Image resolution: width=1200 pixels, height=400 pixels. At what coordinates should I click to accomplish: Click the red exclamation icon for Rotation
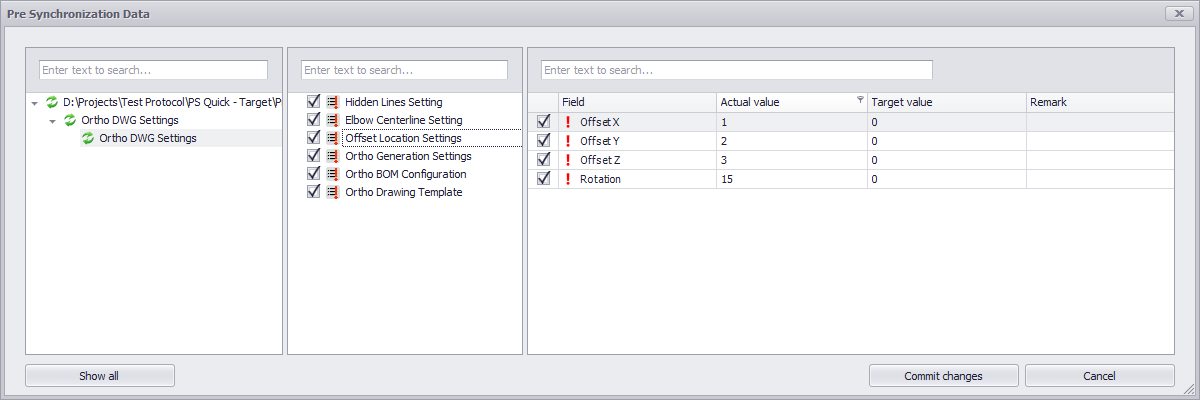point(568,179)
